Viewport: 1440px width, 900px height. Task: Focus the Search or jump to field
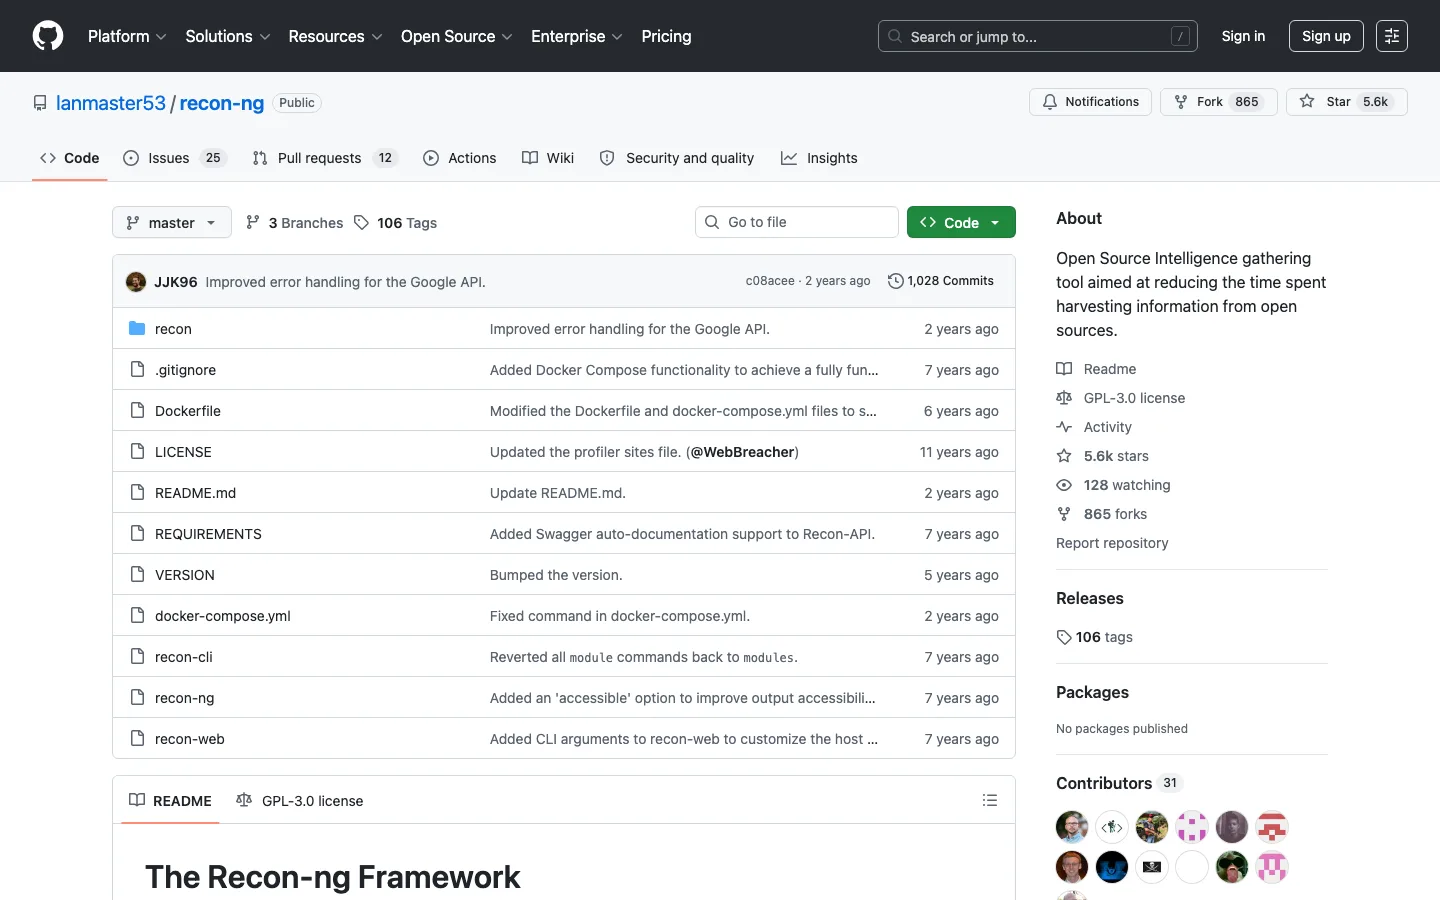(x=1037, y=36)
